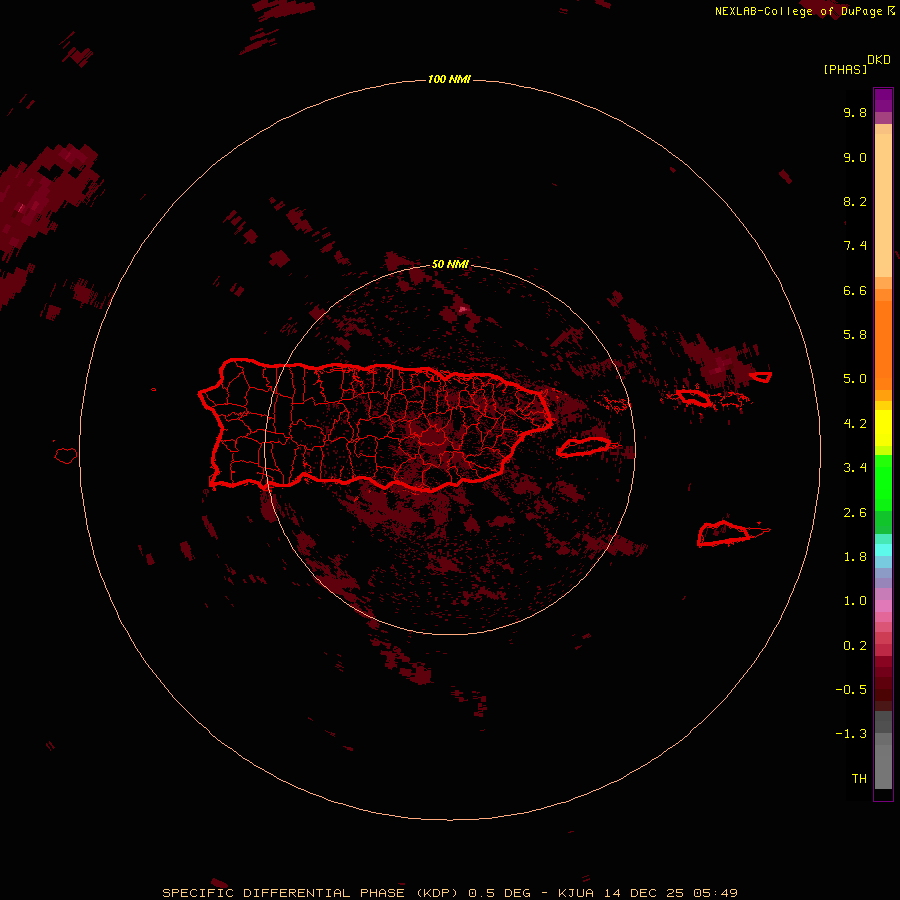Pick the bright green band of color bar
Viewport: 900px width, 900px height.
tap(883, 483)
